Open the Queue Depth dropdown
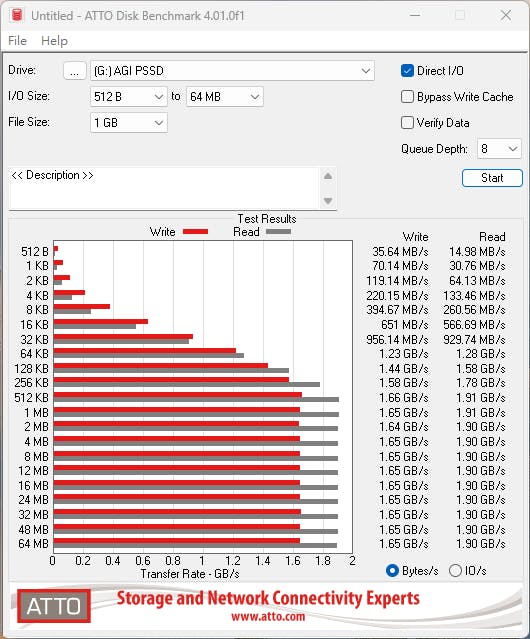 pyautogui.click(x=499, y=149)
